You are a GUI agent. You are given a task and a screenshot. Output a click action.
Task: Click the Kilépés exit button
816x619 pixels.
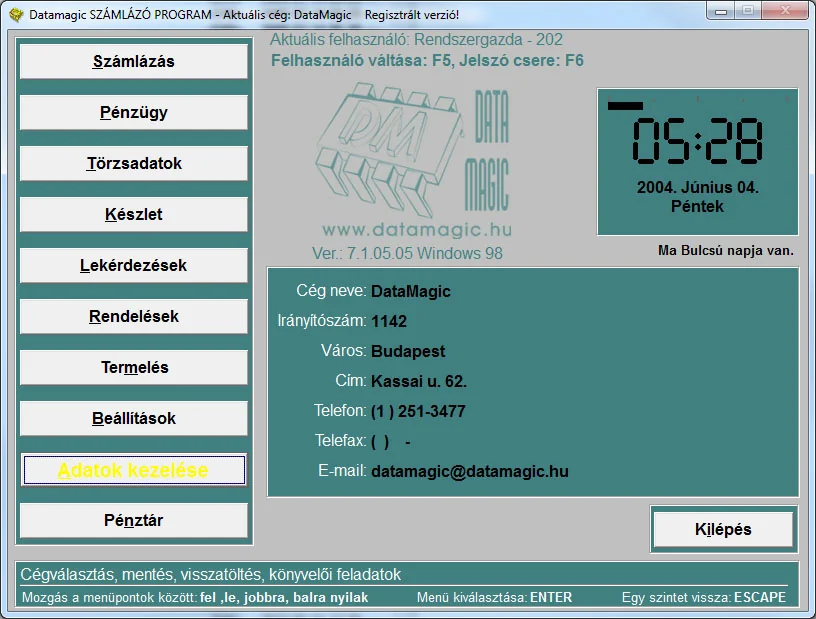(723, 529)
